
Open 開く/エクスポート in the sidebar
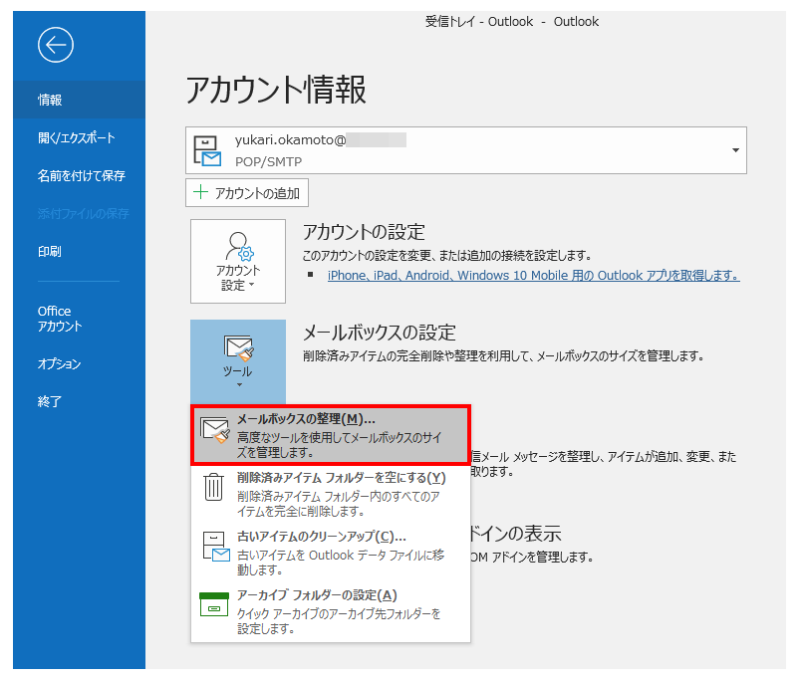(76, 138)
